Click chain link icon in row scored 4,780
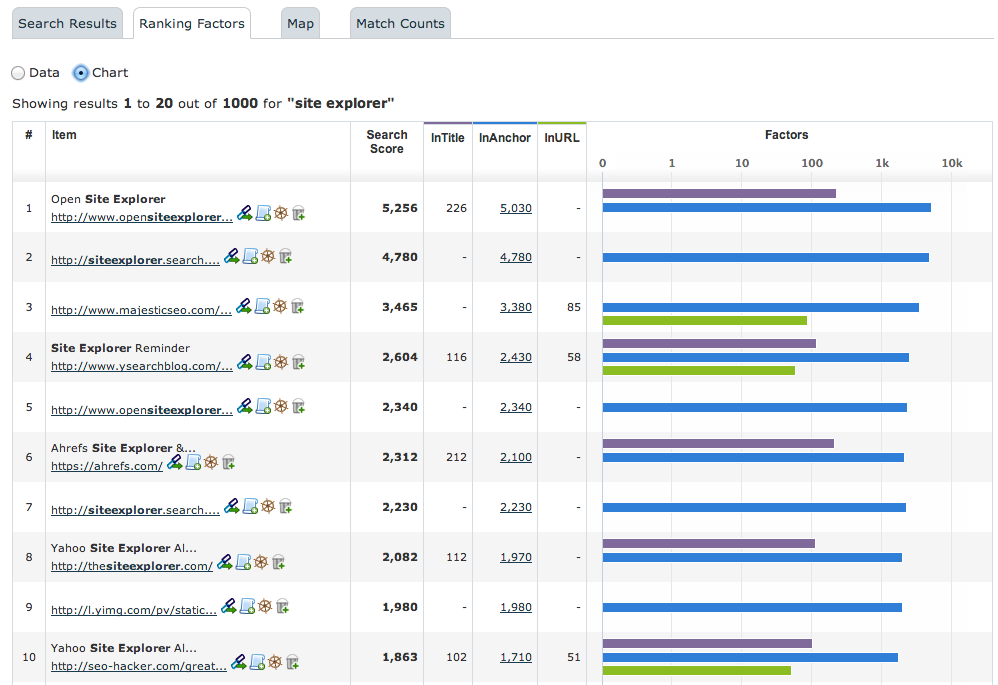Viewport: 998px width, 685px height. coord(232,257)
